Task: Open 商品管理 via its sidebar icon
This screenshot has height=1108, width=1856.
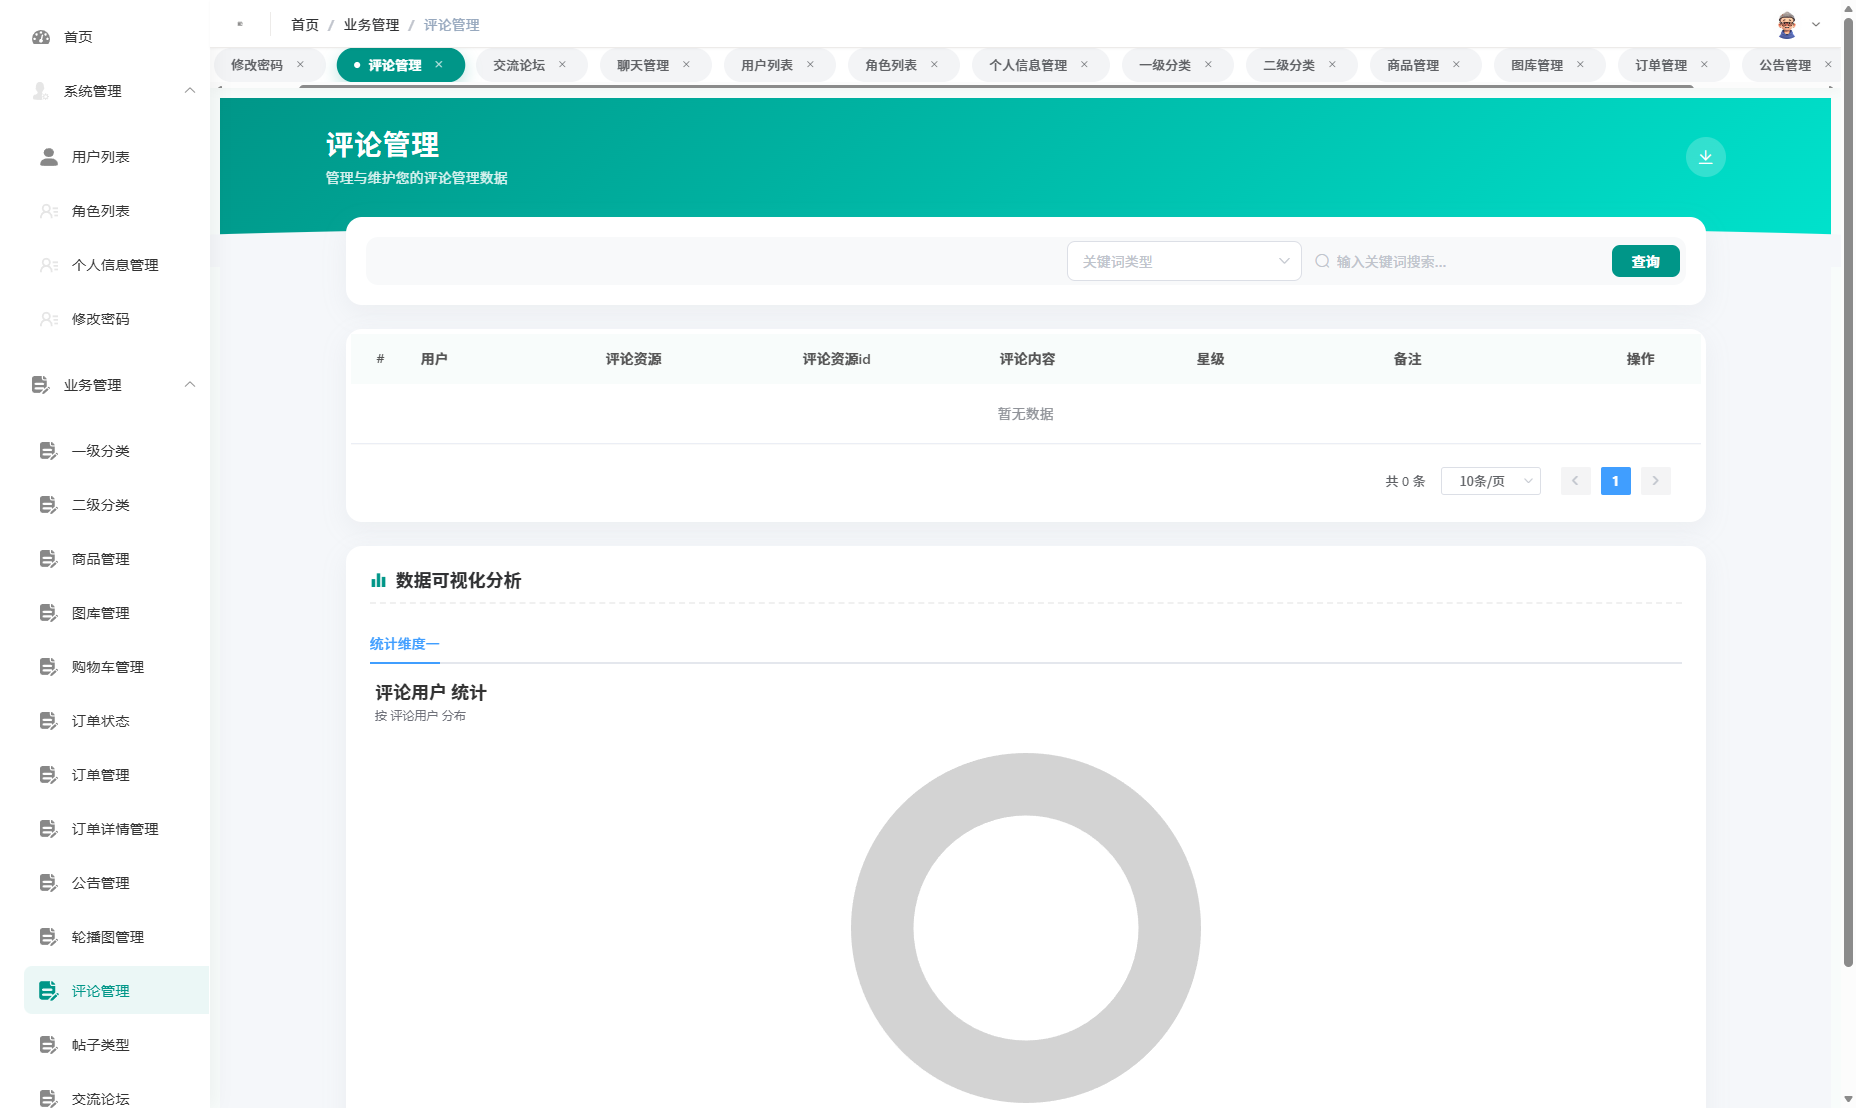Action: [47, 558]
